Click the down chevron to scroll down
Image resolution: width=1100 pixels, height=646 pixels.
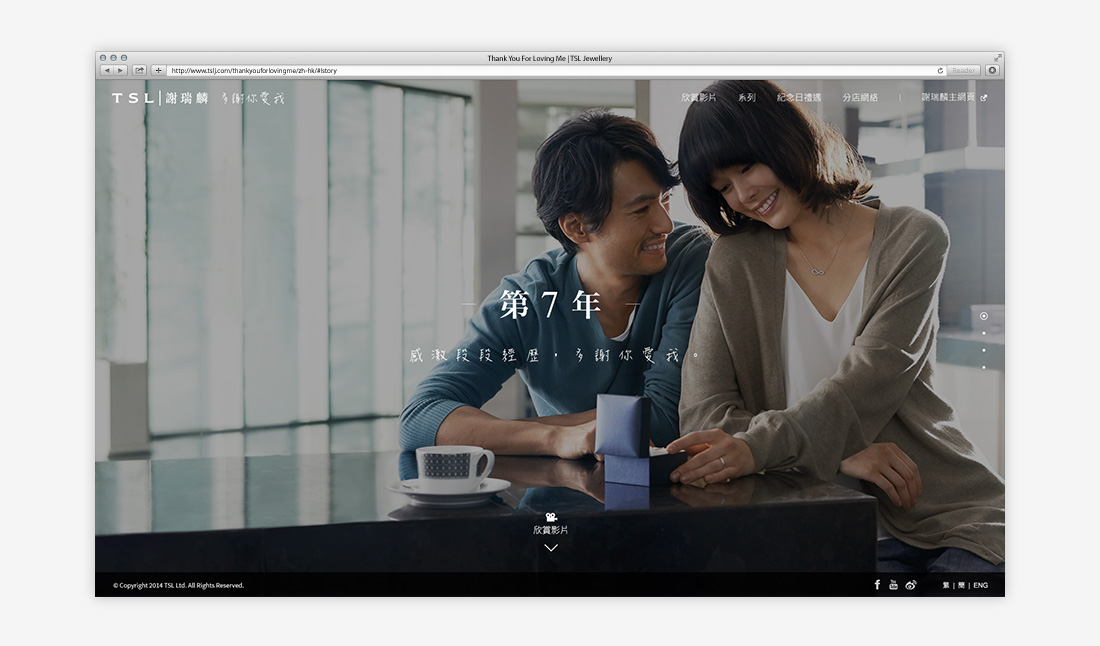[x=550, y=548]
